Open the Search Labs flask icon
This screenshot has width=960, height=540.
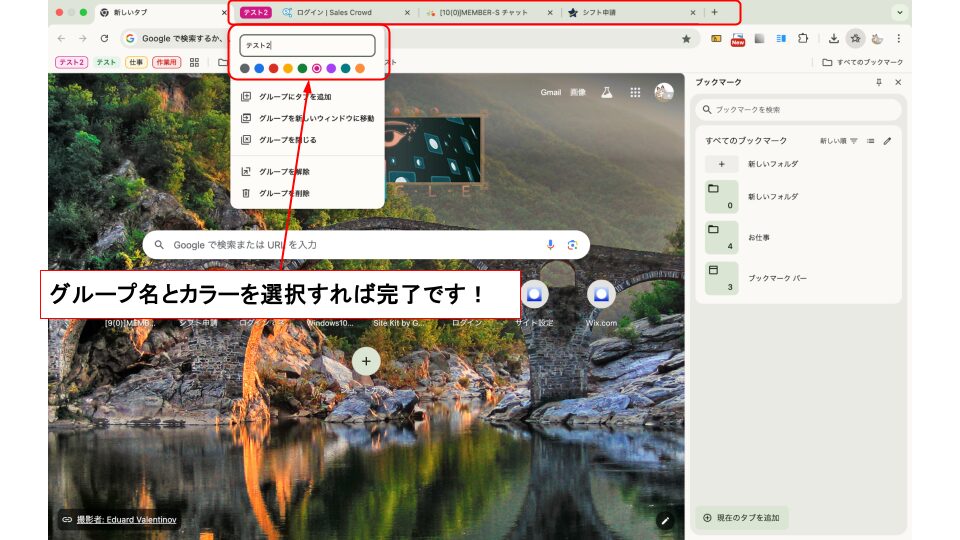pos(606,92)
